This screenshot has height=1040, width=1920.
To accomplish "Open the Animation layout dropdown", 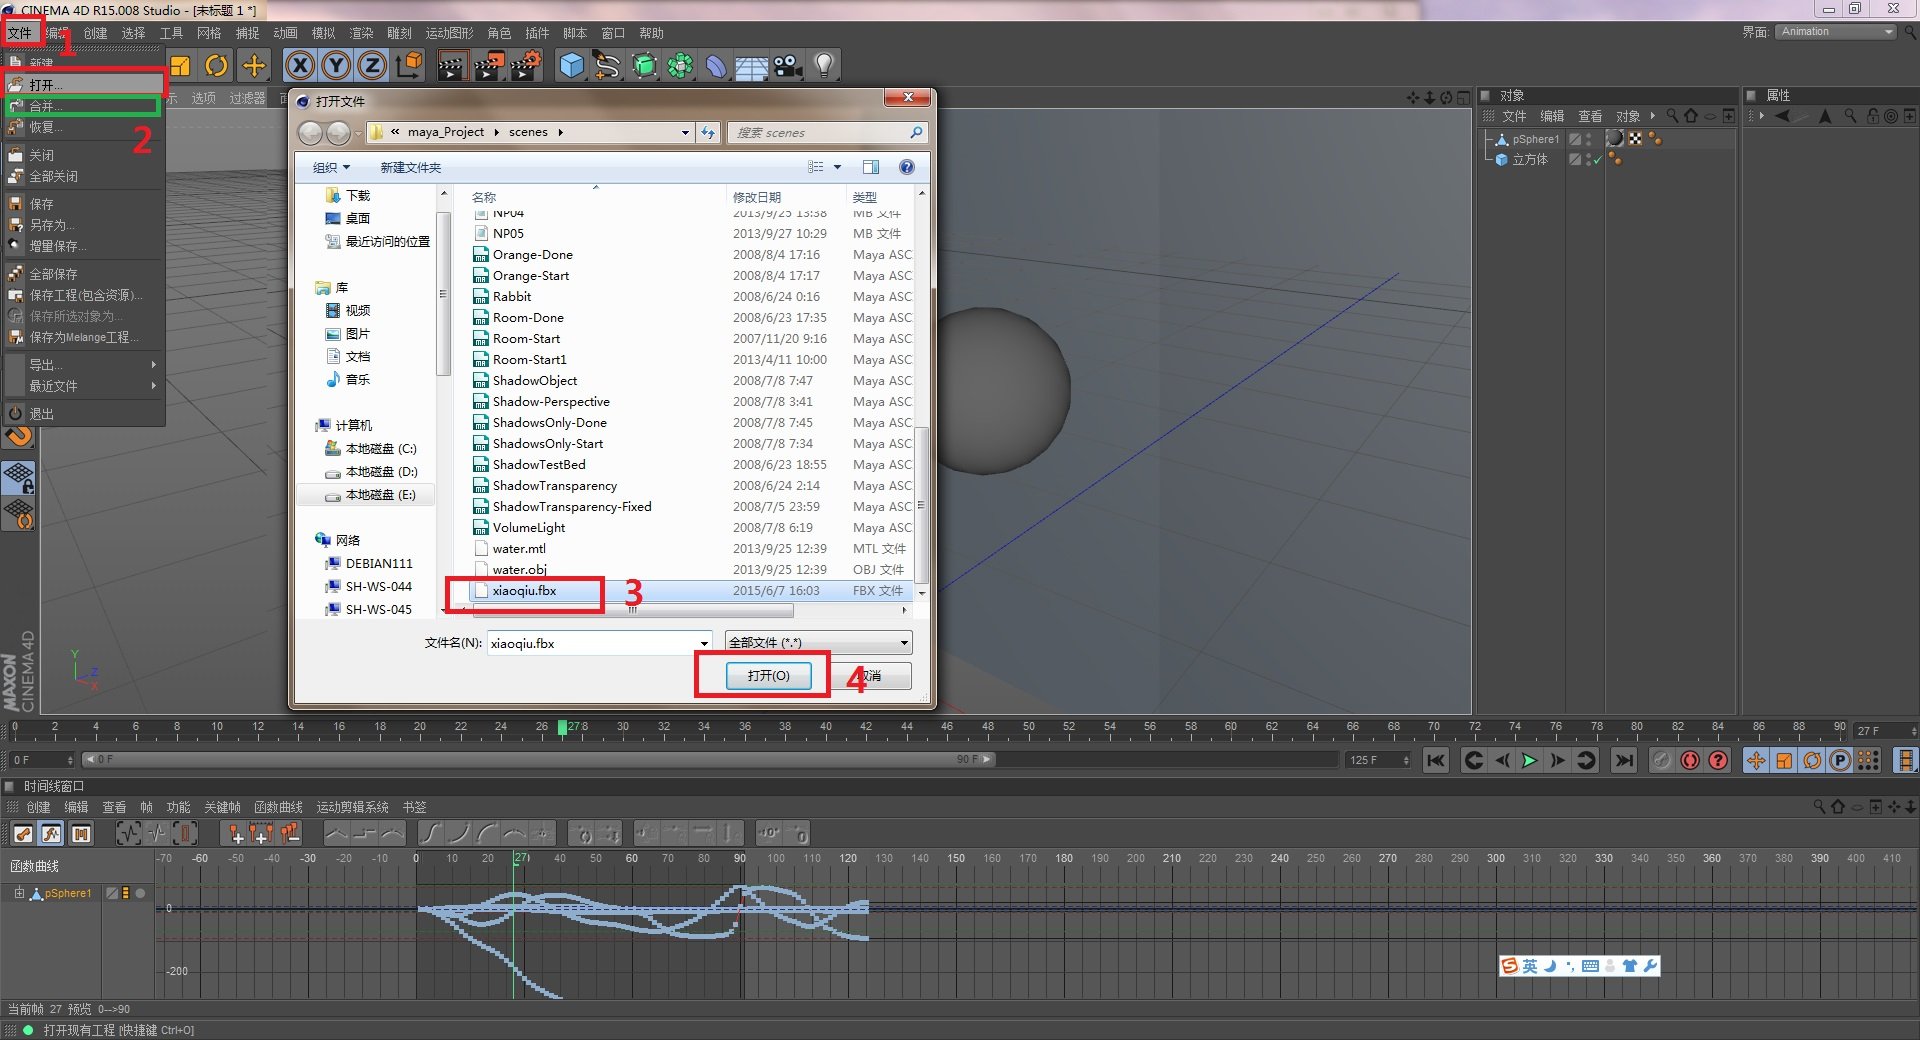I will [1836, 32].
